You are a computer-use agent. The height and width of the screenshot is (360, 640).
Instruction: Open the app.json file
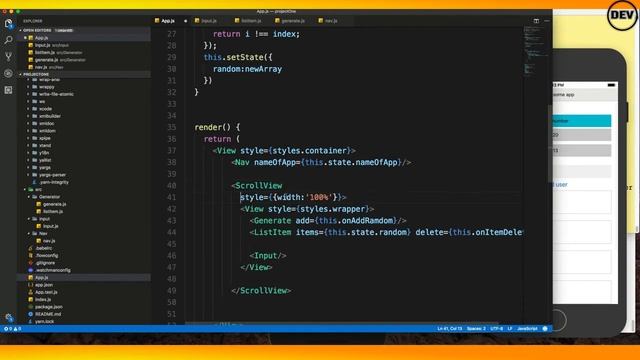[44, 285]
